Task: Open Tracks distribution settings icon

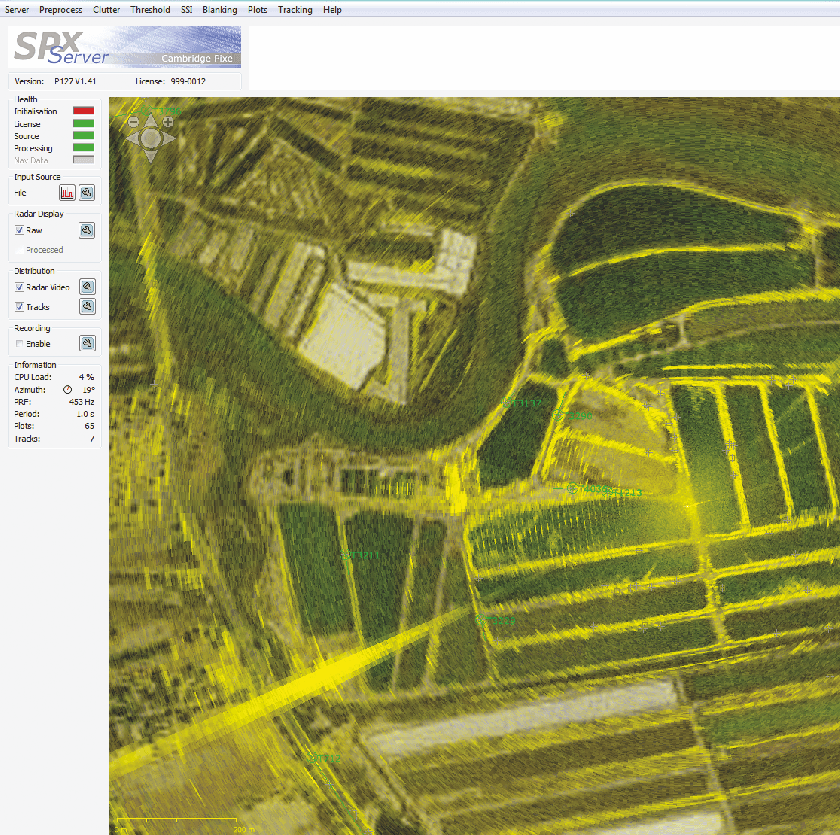Action: [x=87, y=306]
